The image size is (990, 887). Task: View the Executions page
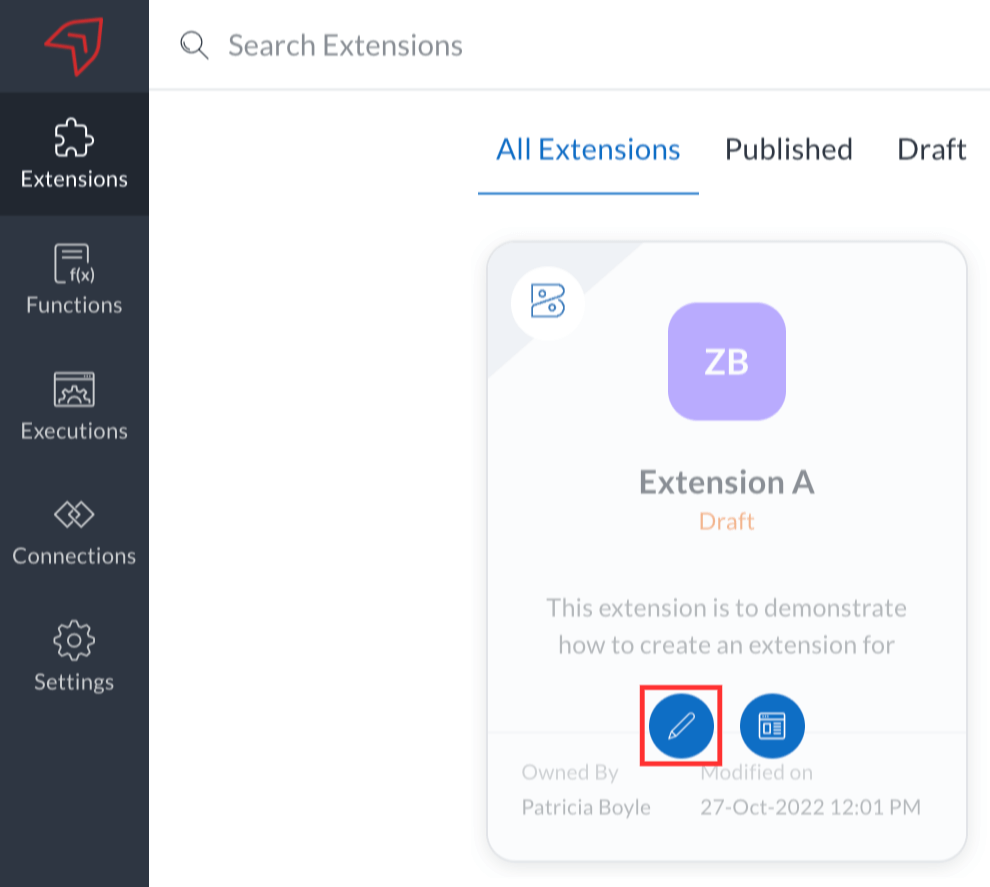click(74, 405)
